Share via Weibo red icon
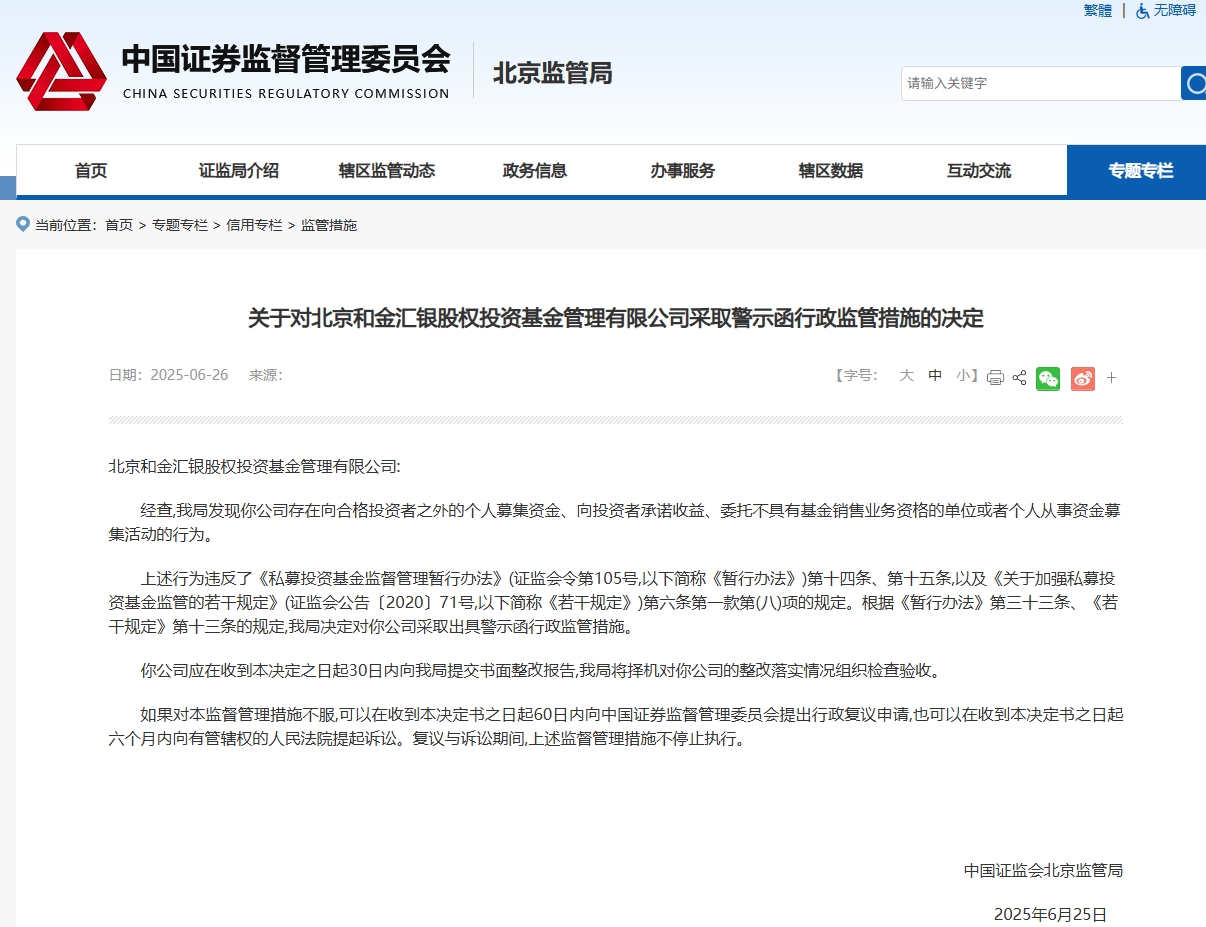Image resolution: width=1206 pixels, height=927 pixels. 1083,378
